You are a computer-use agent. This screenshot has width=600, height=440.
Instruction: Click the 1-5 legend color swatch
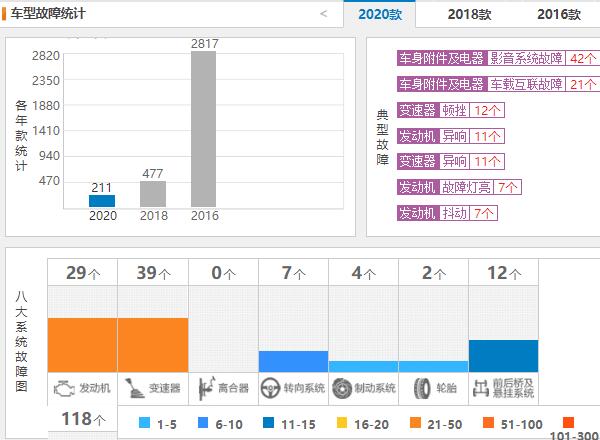pyautogui.click(x=145, y=422)
